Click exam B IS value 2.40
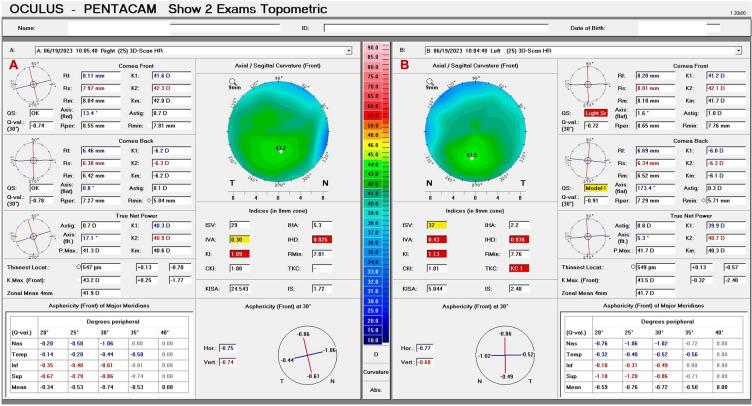The image size is (752, 406). 519,289
